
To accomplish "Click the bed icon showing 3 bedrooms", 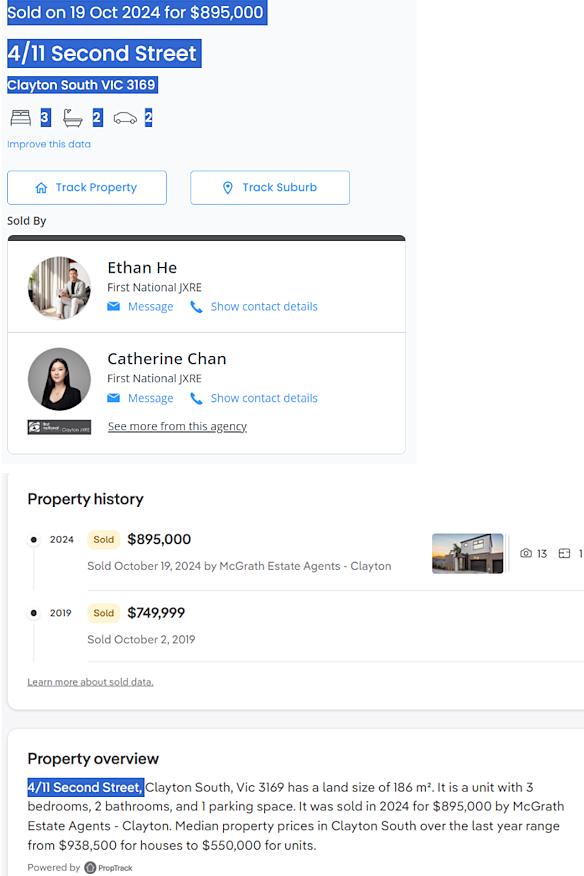I will click(x=22, y=117).
